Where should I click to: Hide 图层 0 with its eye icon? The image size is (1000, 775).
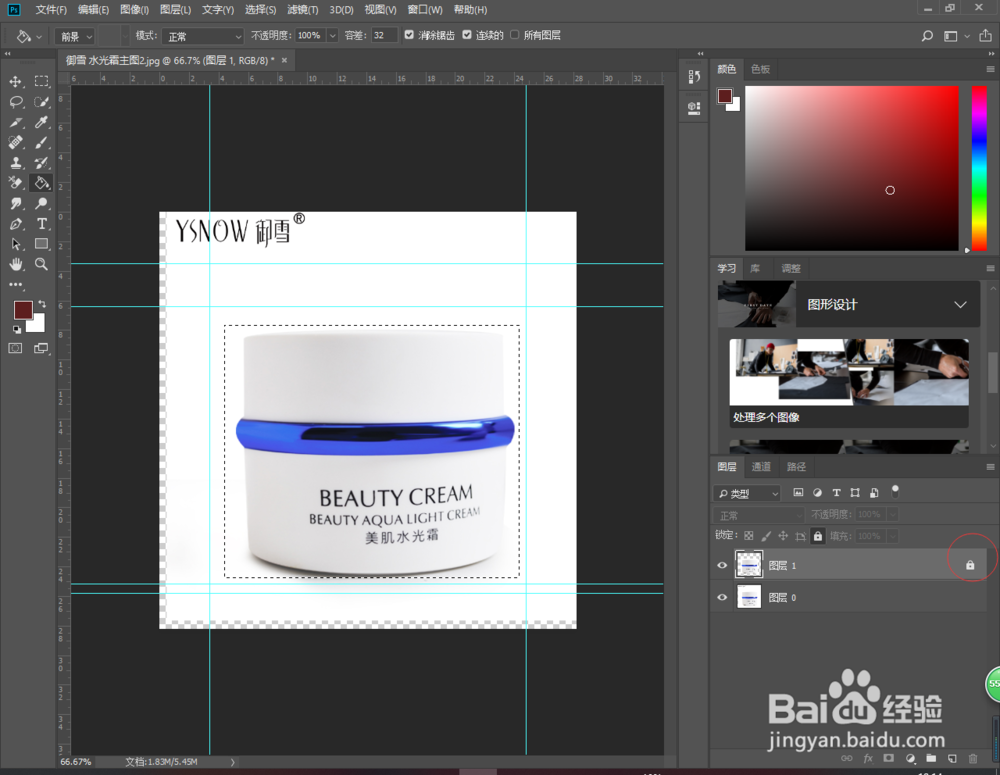coord(722,598)
